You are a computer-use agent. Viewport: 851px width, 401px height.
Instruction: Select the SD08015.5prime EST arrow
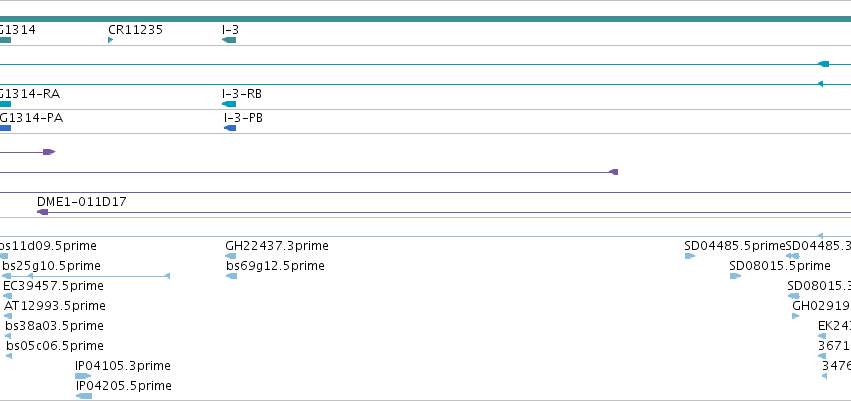[735, 276]
